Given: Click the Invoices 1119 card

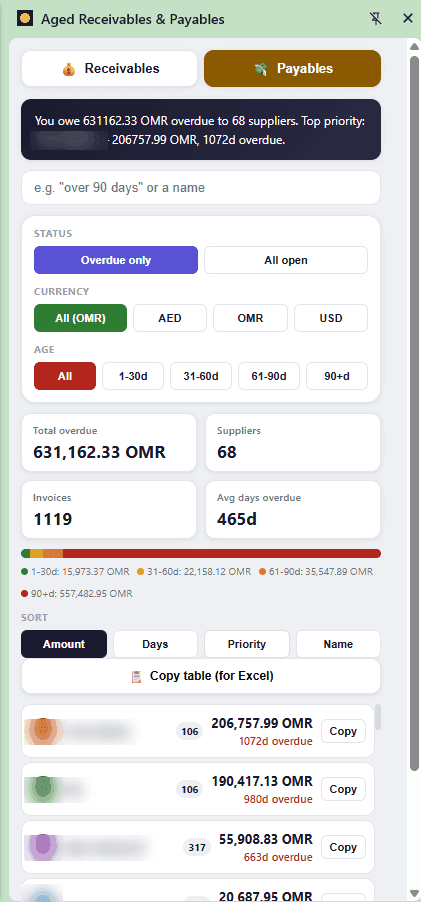Looking at the screenshot, I should (x=109, y=510).
